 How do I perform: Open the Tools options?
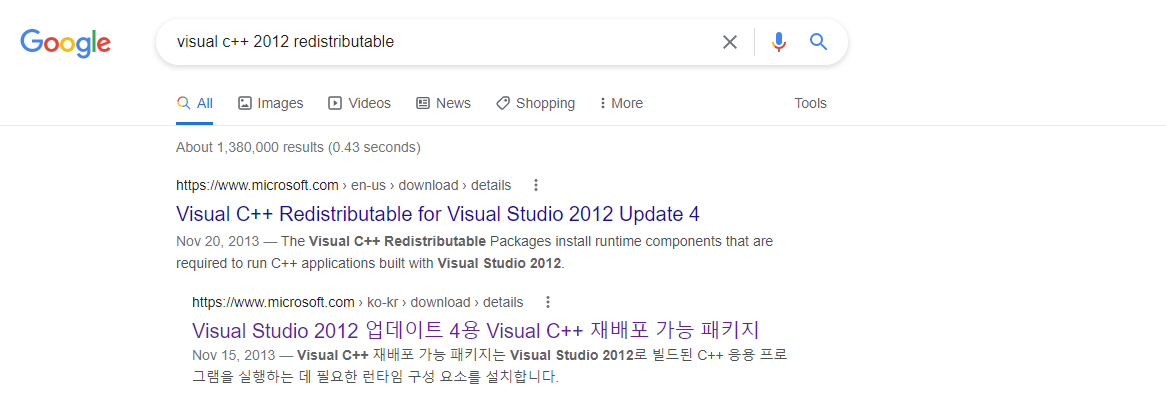[x=811, y=103]
